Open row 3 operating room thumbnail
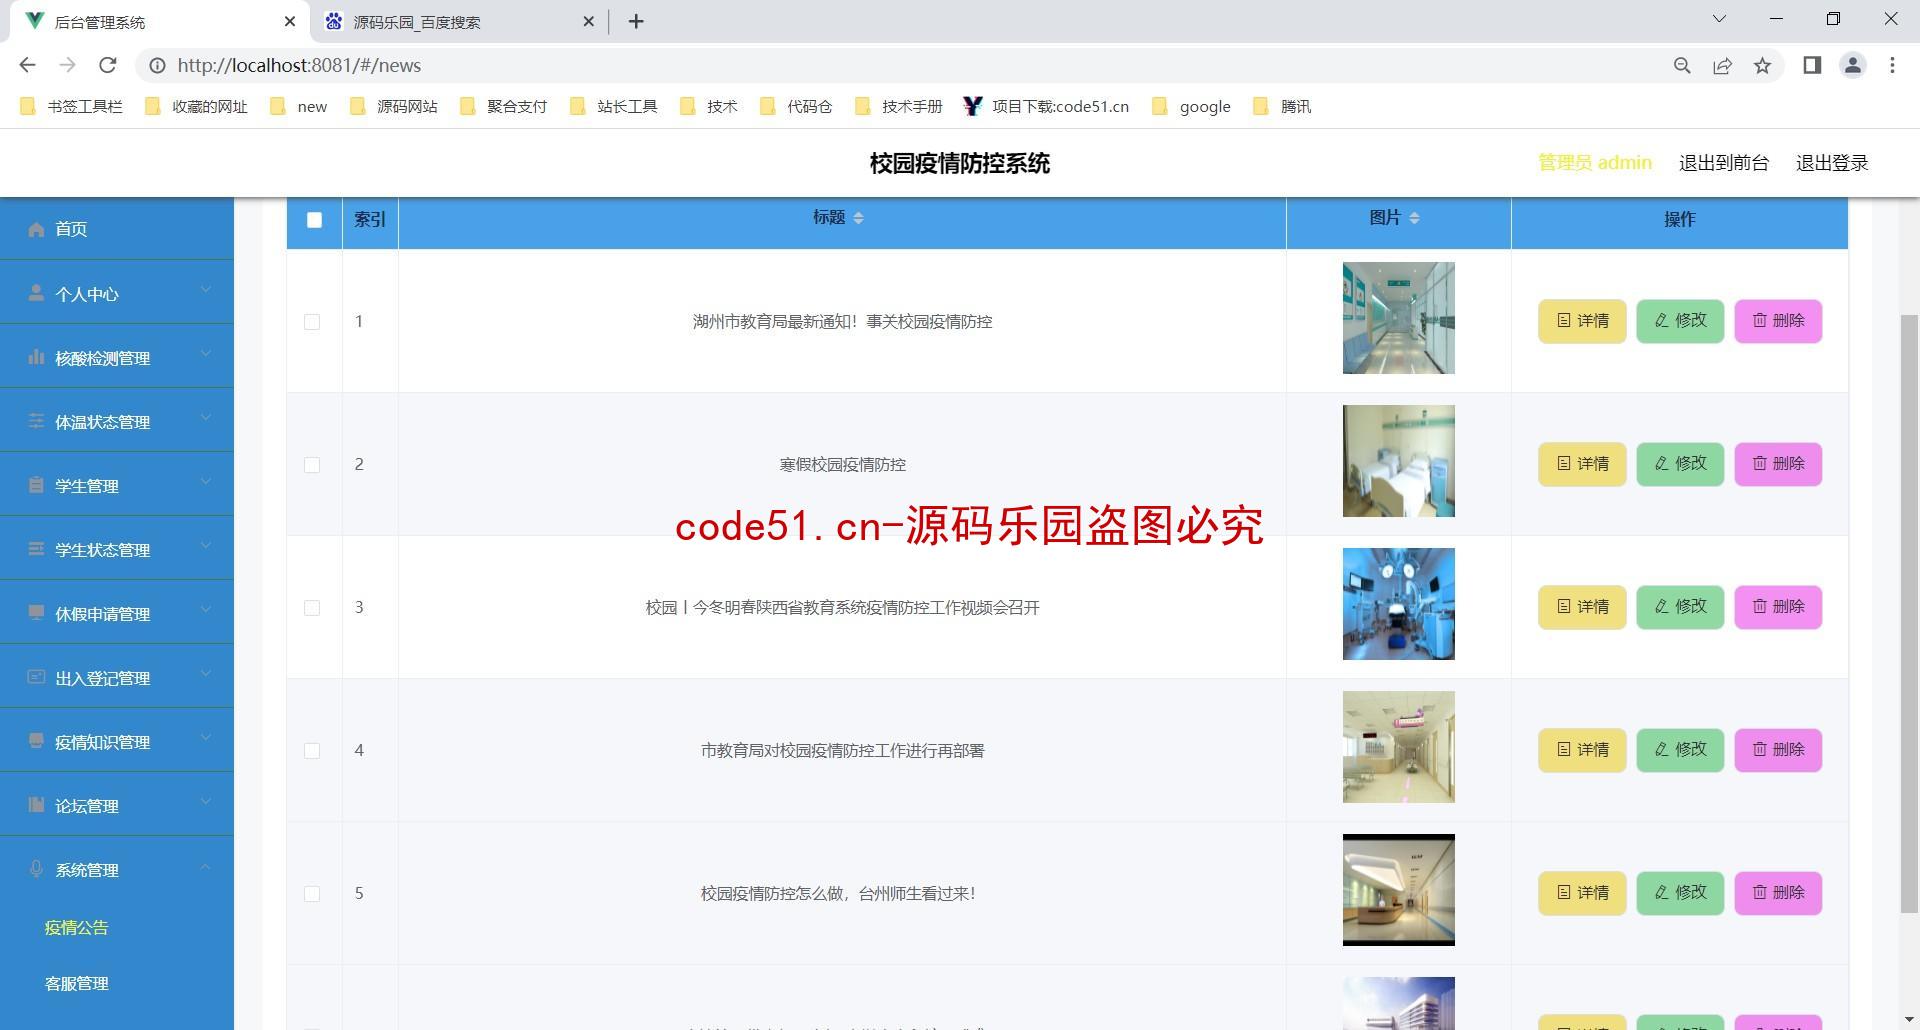The image size is (1920, 1030). click(x=1398, y=604)
